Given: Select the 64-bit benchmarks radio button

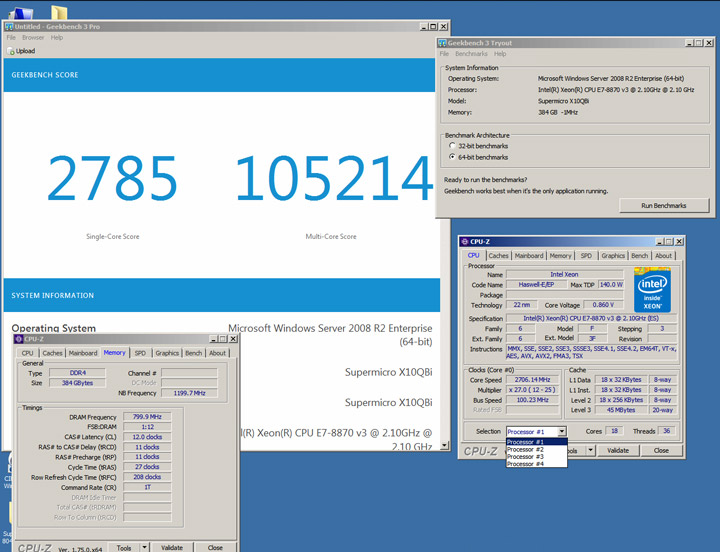Looking at the screenshot, I should (453, 157).
